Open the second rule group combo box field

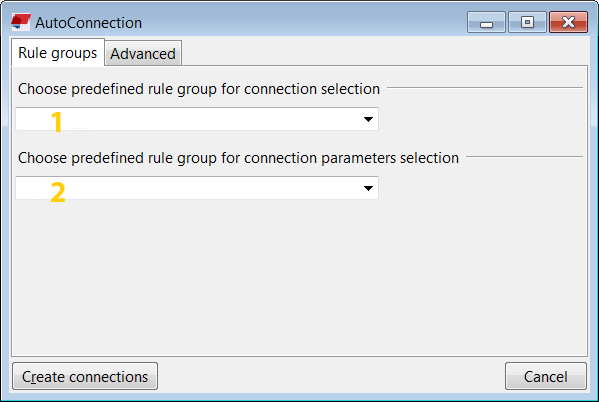pyautogui.click(x=197, y=188)
